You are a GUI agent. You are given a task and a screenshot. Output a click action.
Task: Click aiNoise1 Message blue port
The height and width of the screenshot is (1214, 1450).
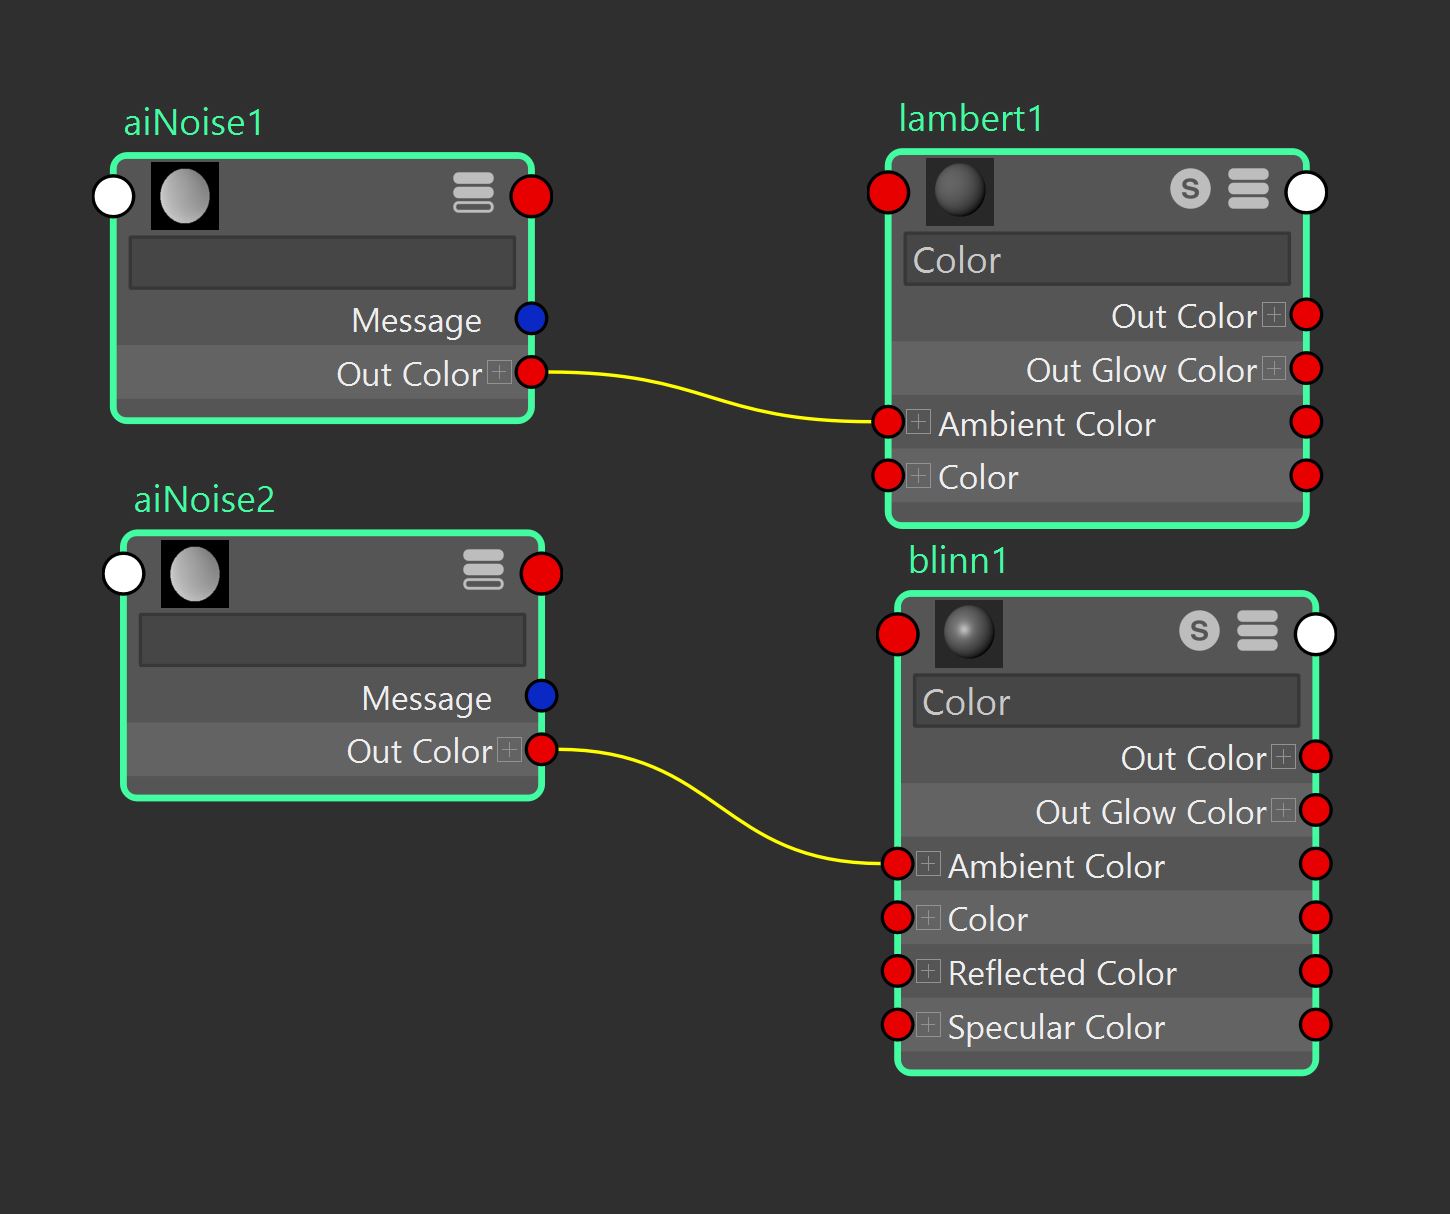pyautogui.click(x=531, y=319)
